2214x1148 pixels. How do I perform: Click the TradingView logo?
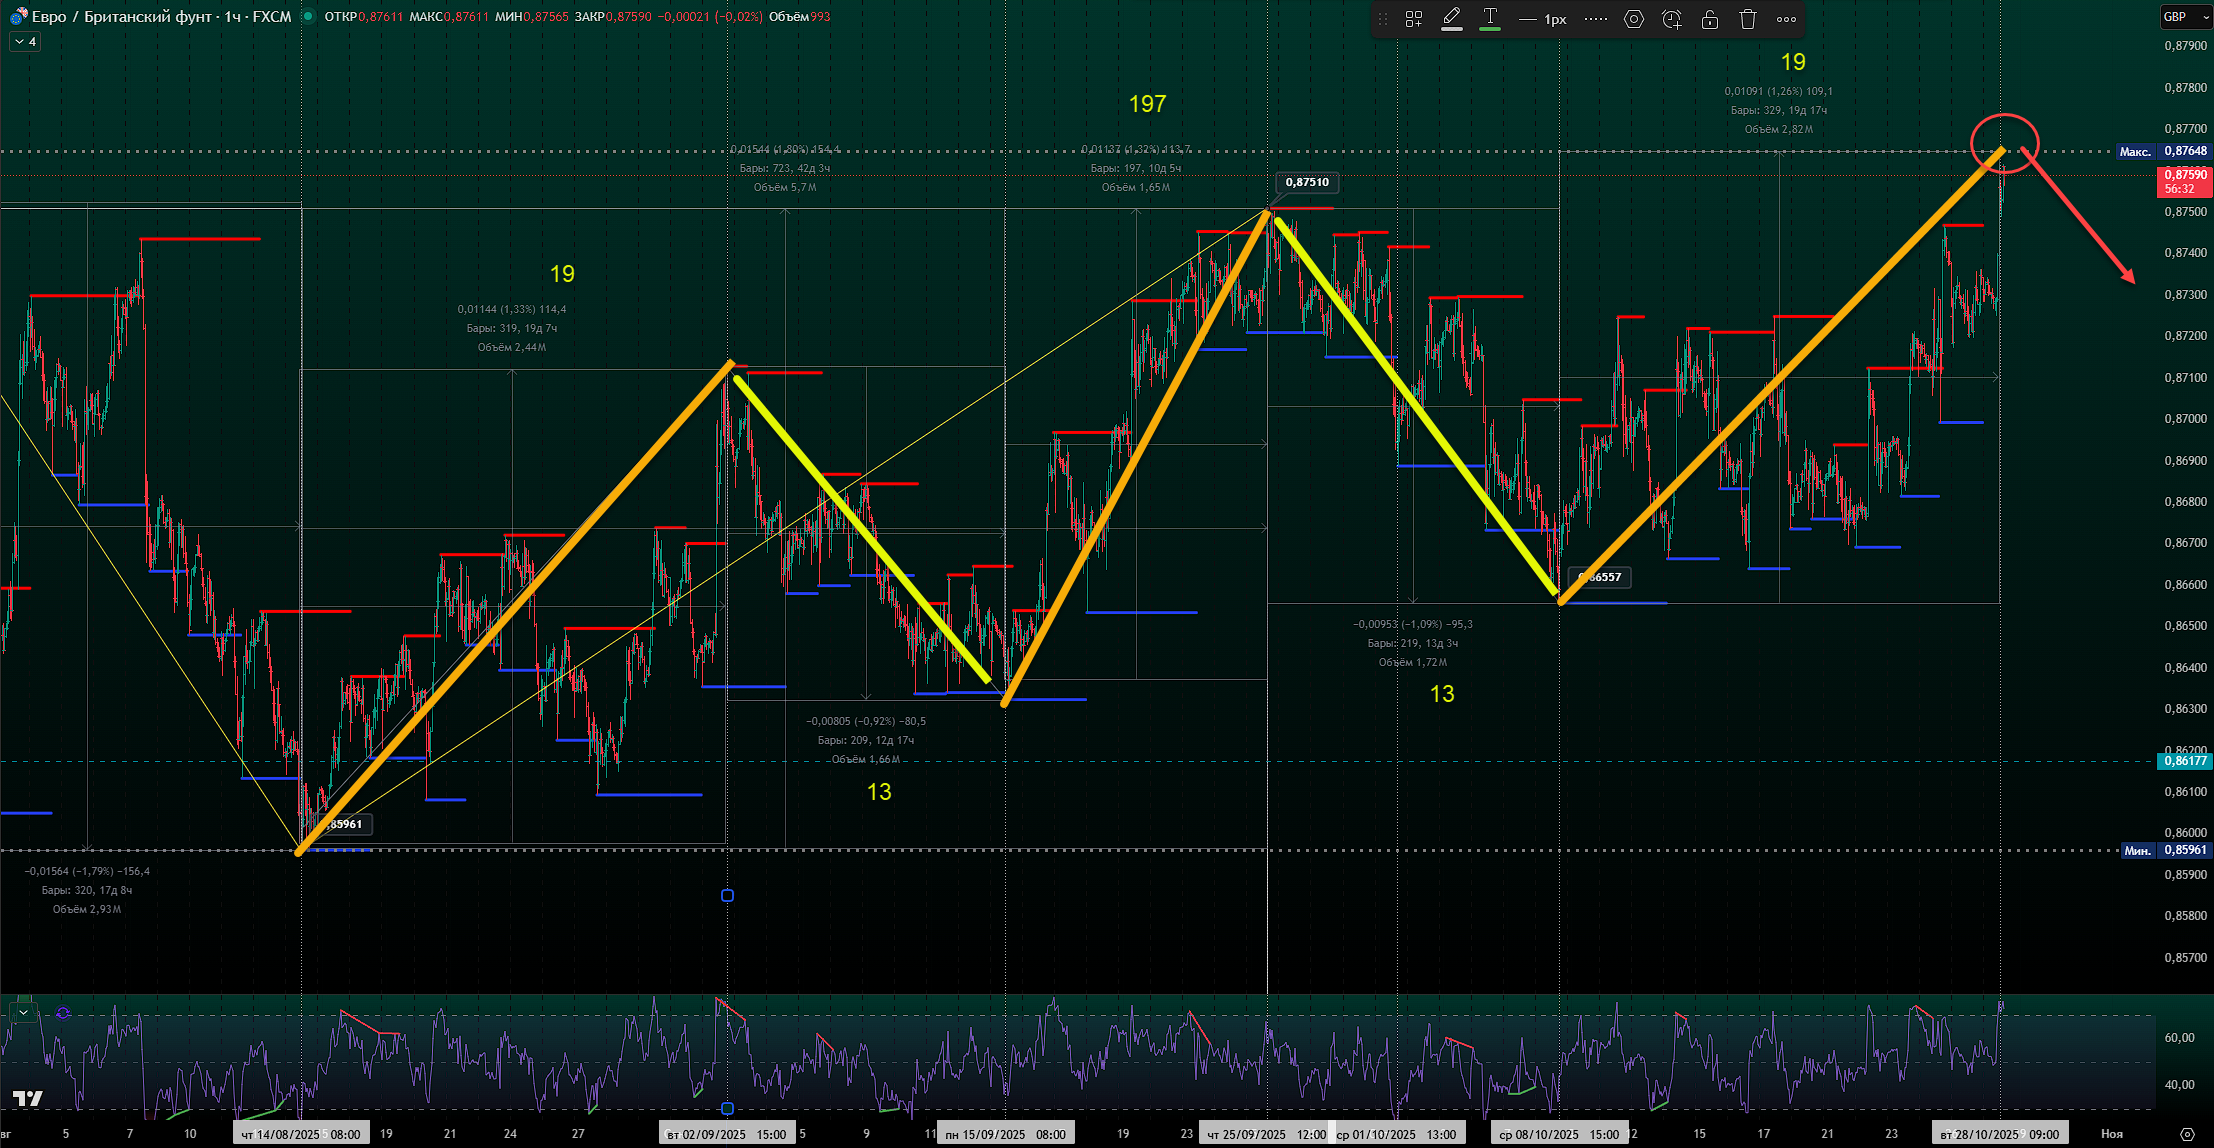28,1098
